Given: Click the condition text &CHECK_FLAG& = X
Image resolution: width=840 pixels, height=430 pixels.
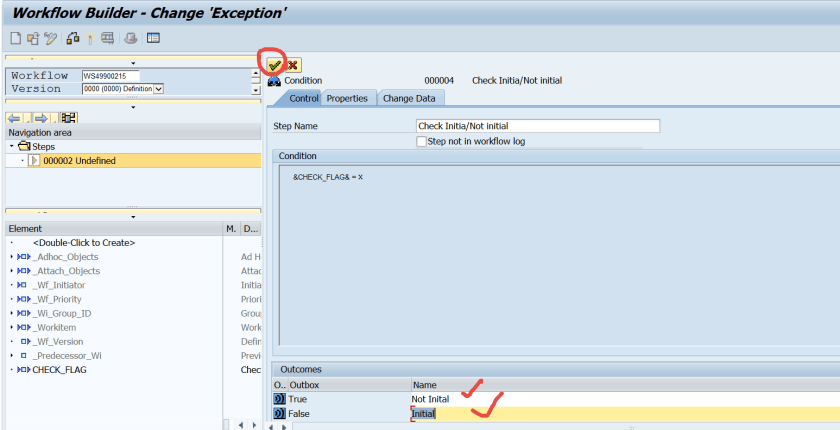Looking at the screenshot, I should tap(328, 177).
